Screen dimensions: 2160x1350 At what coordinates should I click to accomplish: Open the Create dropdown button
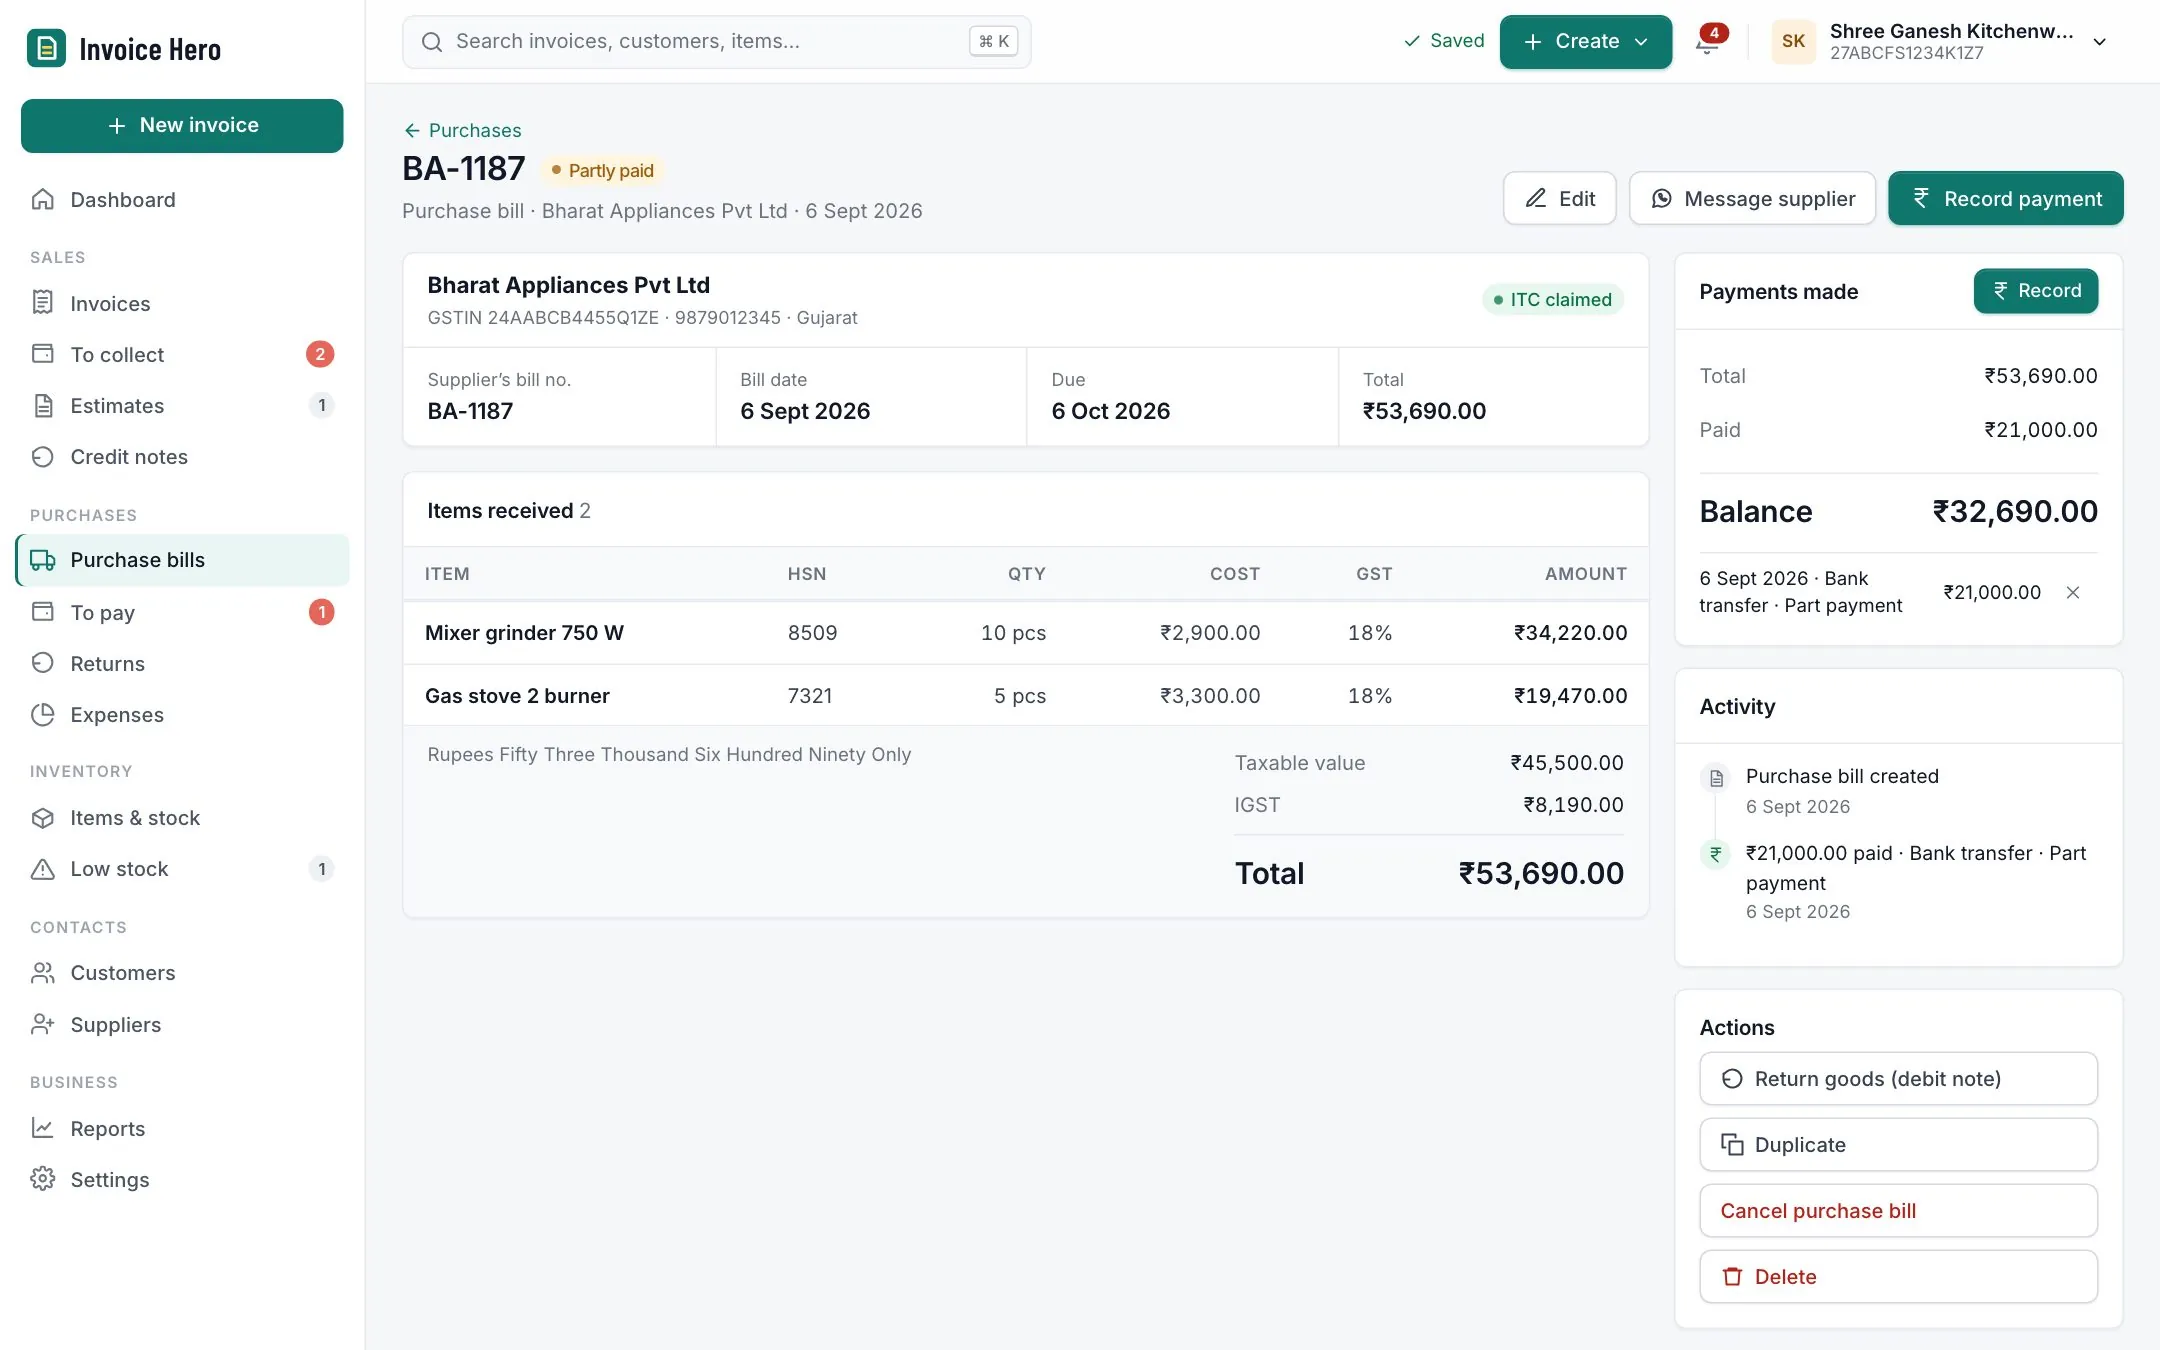(x=1586, y=41)
